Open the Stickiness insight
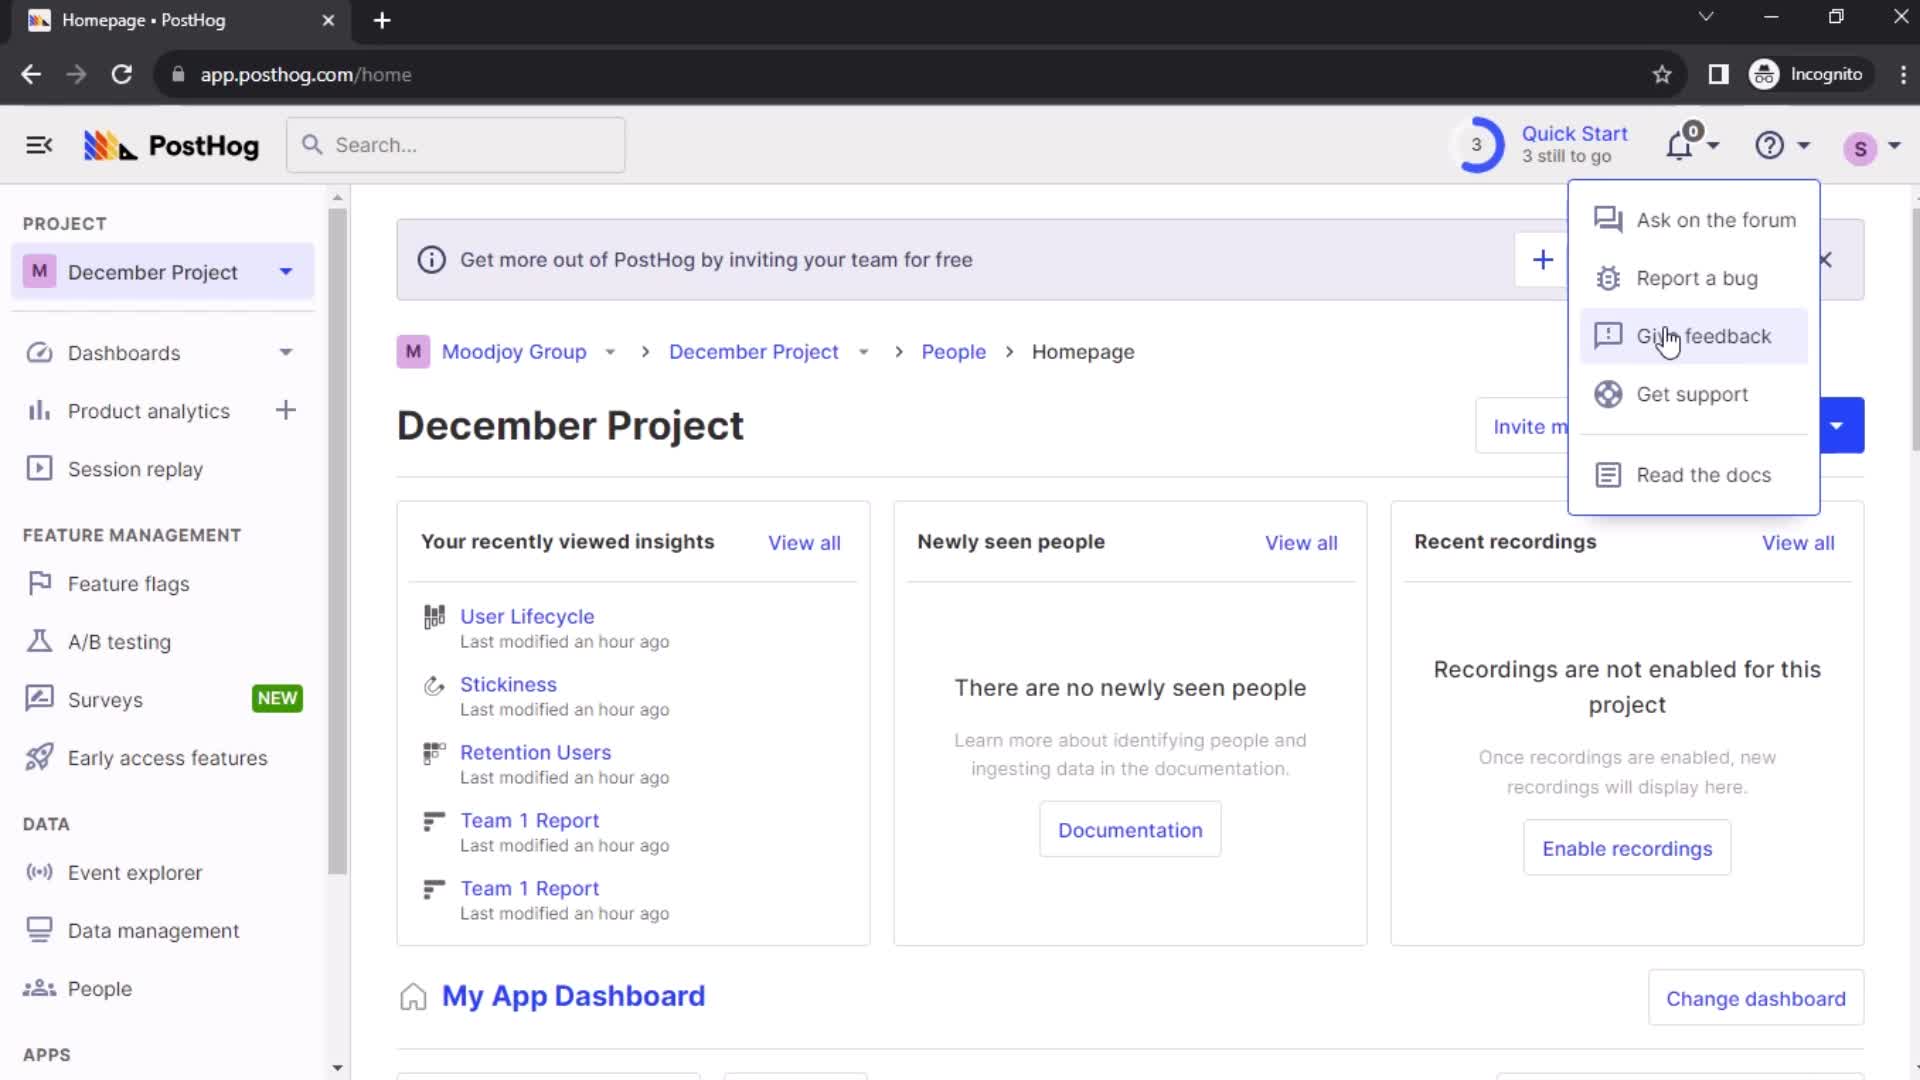 508,685
